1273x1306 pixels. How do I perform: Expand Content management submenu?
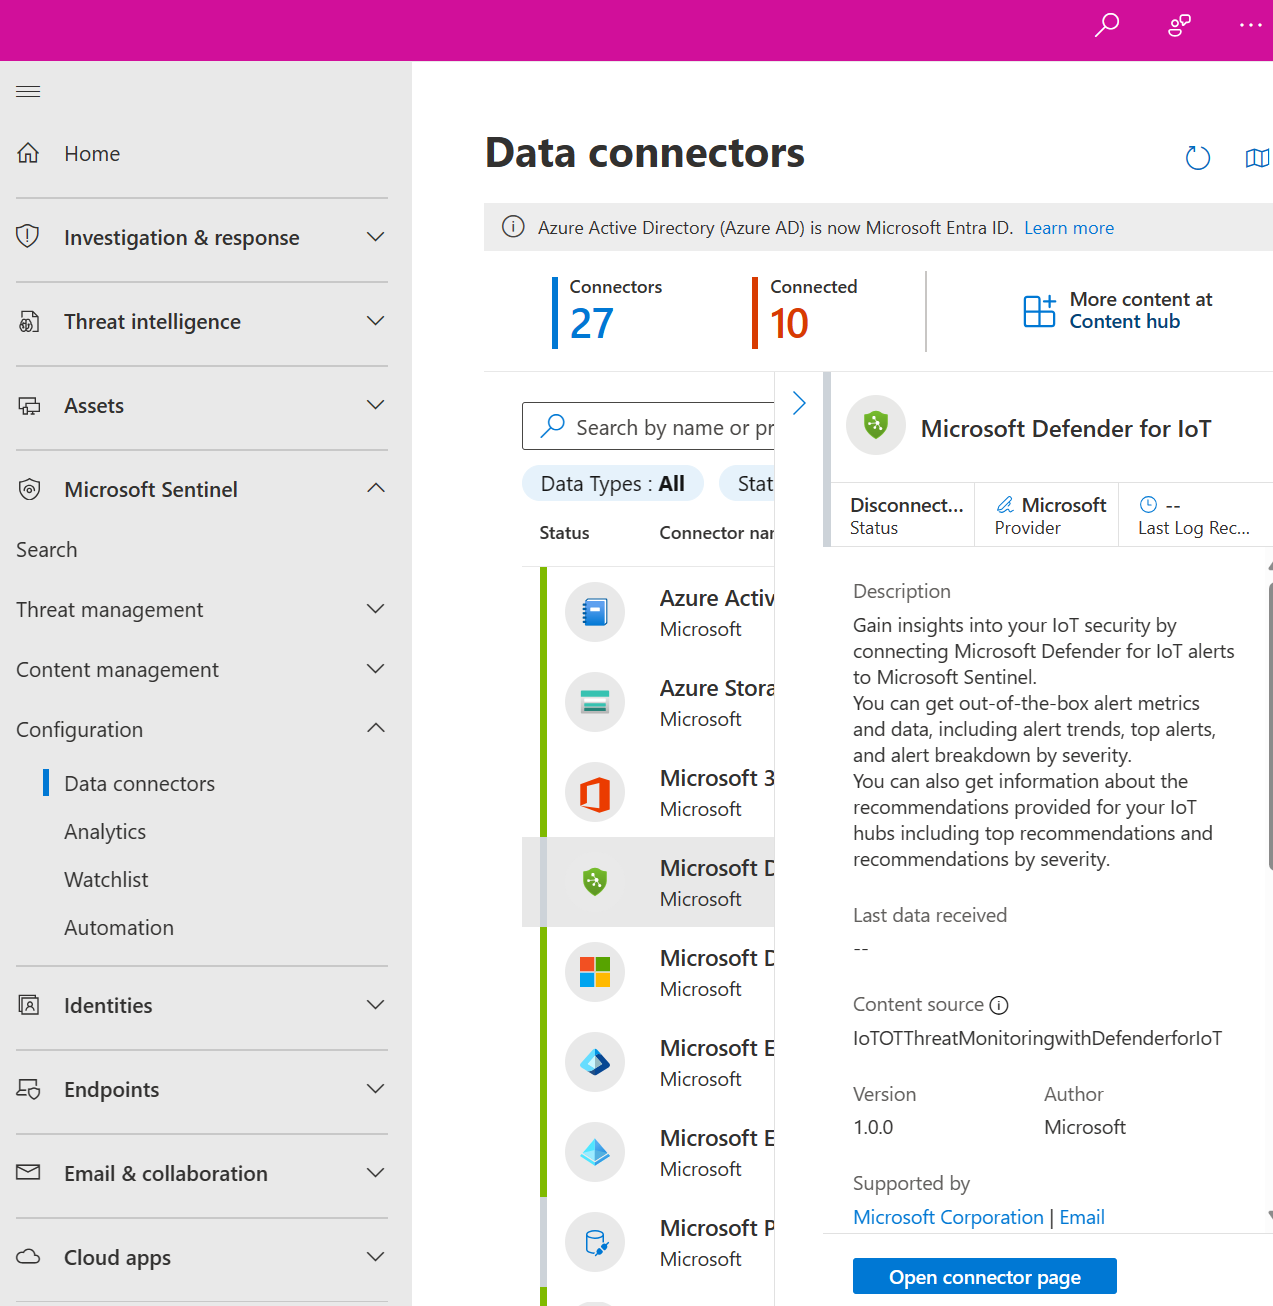pyautogui.click(x=376, y=669)
